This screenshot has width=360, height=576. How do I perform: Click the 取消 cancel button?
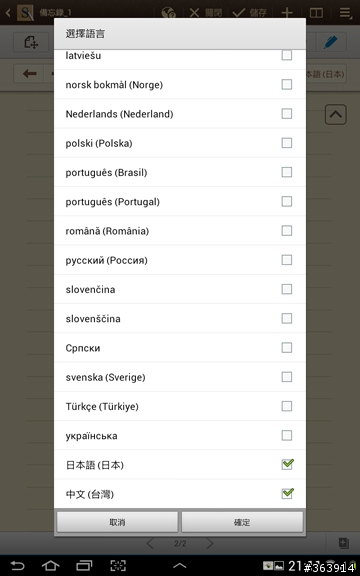click(x=117, y=522)
